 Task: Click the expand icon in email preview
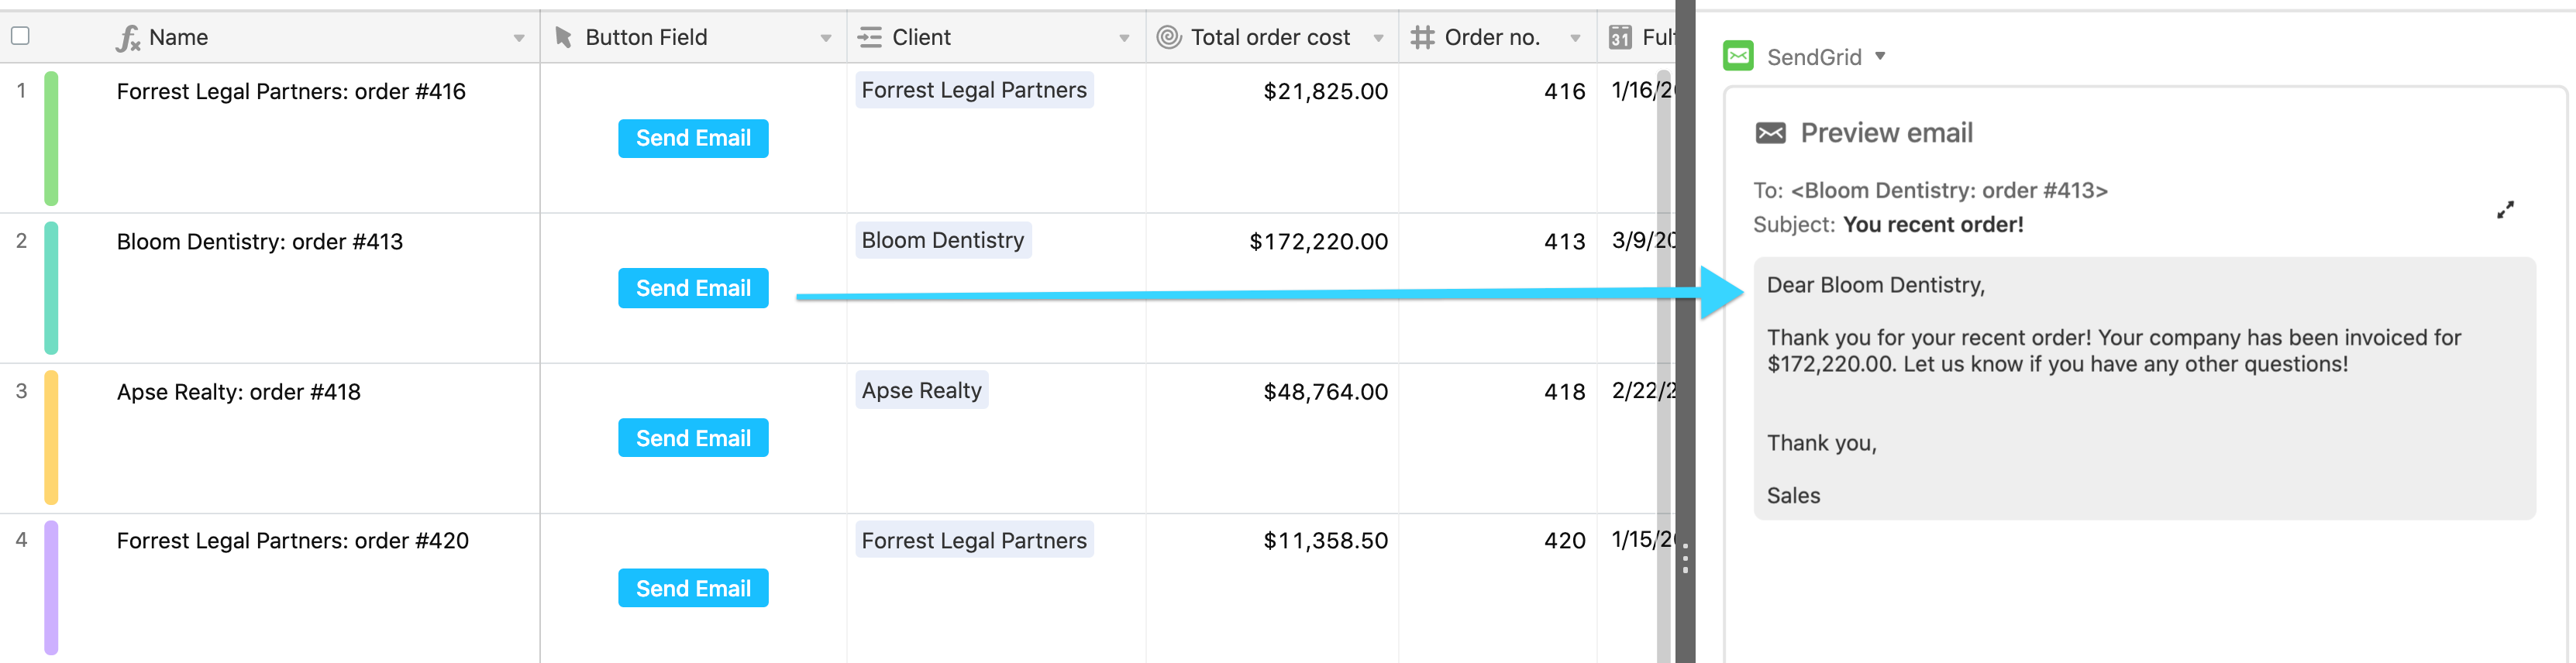tap(2504, 210)
